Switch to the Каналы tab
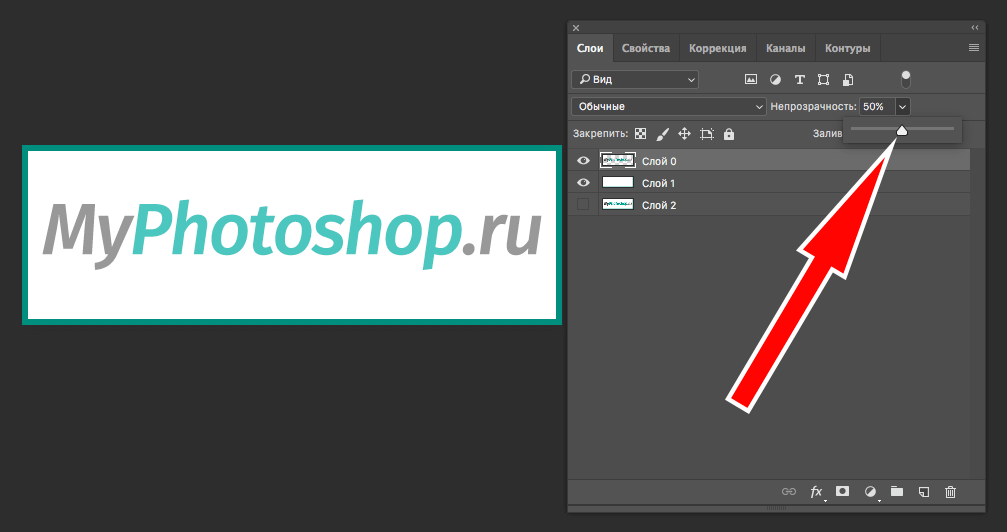The height and width of the screenshot is (532, 1007). (x=786, y=48)
